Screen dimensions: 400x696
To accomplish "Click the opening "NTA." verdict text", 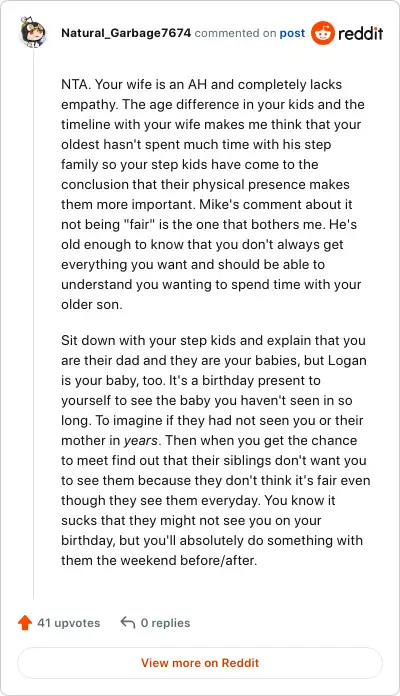I will (76, 84).
